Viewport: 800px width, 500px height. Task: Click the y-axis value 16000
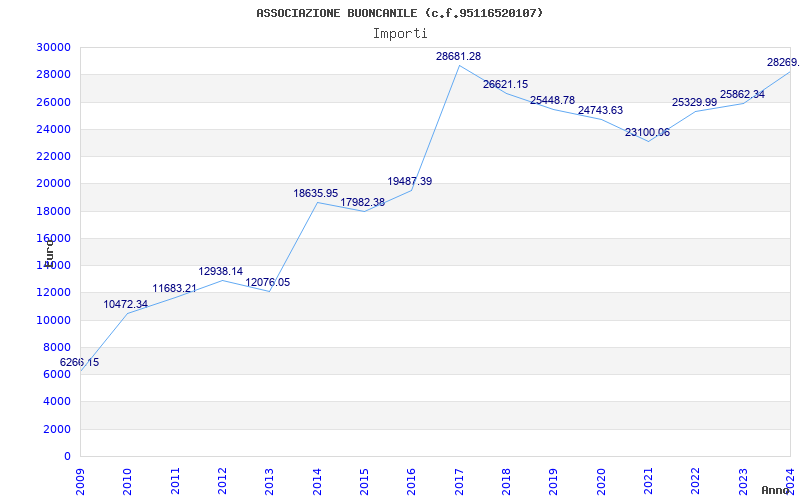click(x=54, y=238)
